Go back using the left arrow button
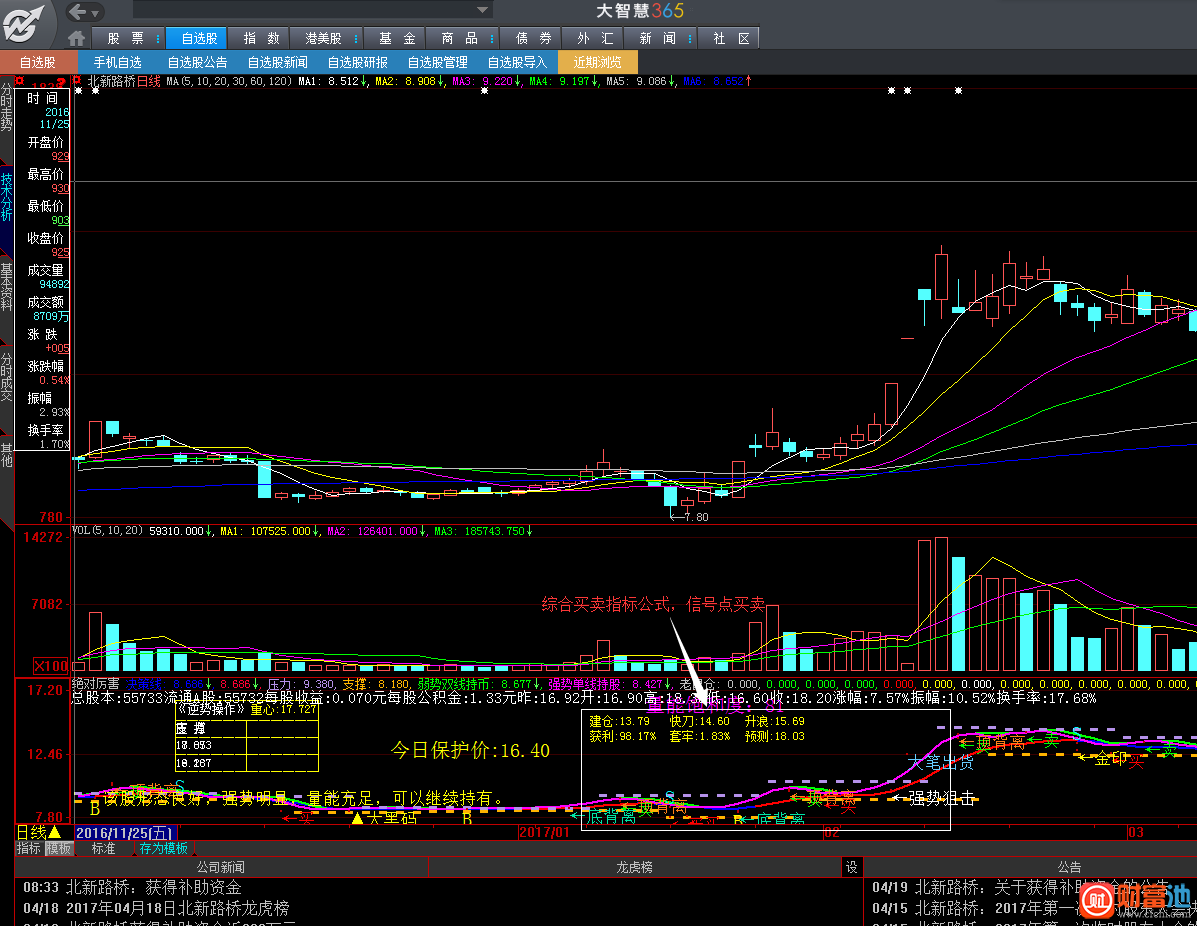This screenshot has width=1197, height=926. 78,11
